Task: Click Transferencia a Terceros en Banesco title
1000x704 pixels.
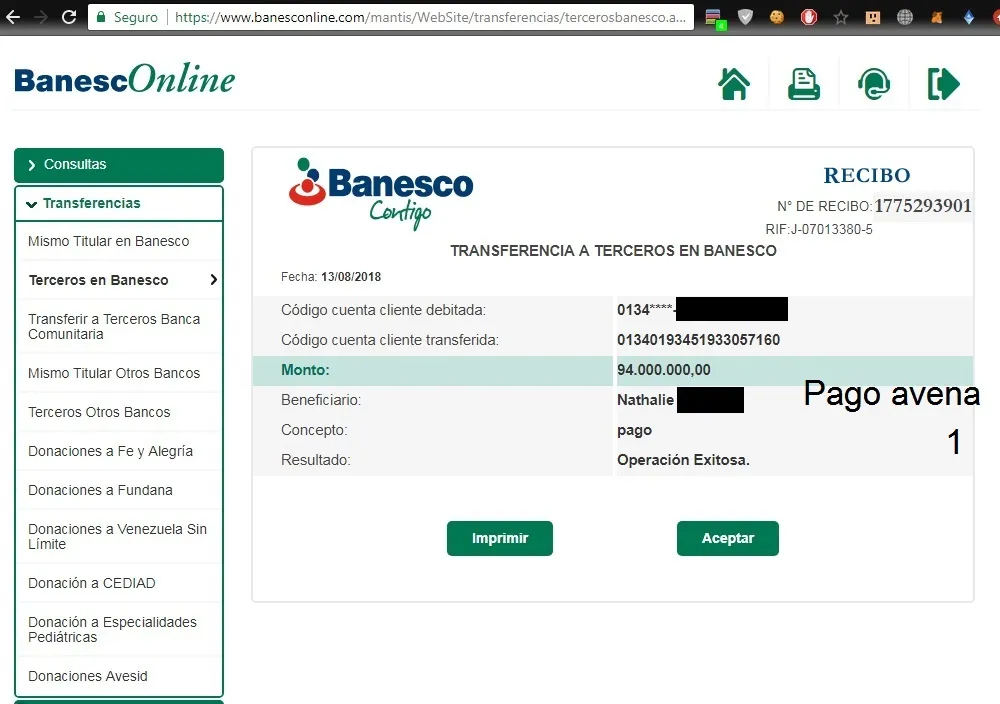Action: (614, 251)
